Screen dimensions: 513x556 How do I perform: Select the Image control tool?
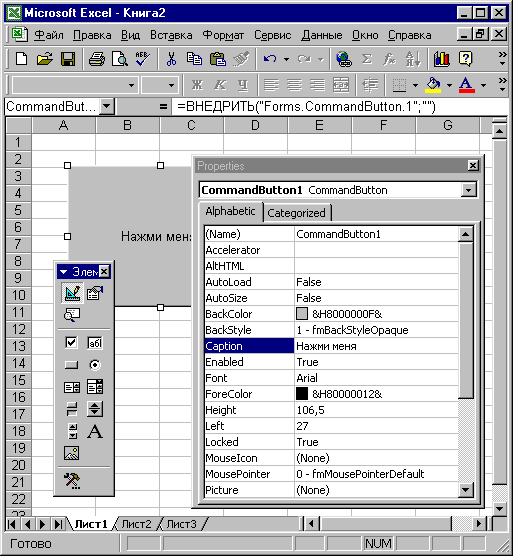click(71, 453)
